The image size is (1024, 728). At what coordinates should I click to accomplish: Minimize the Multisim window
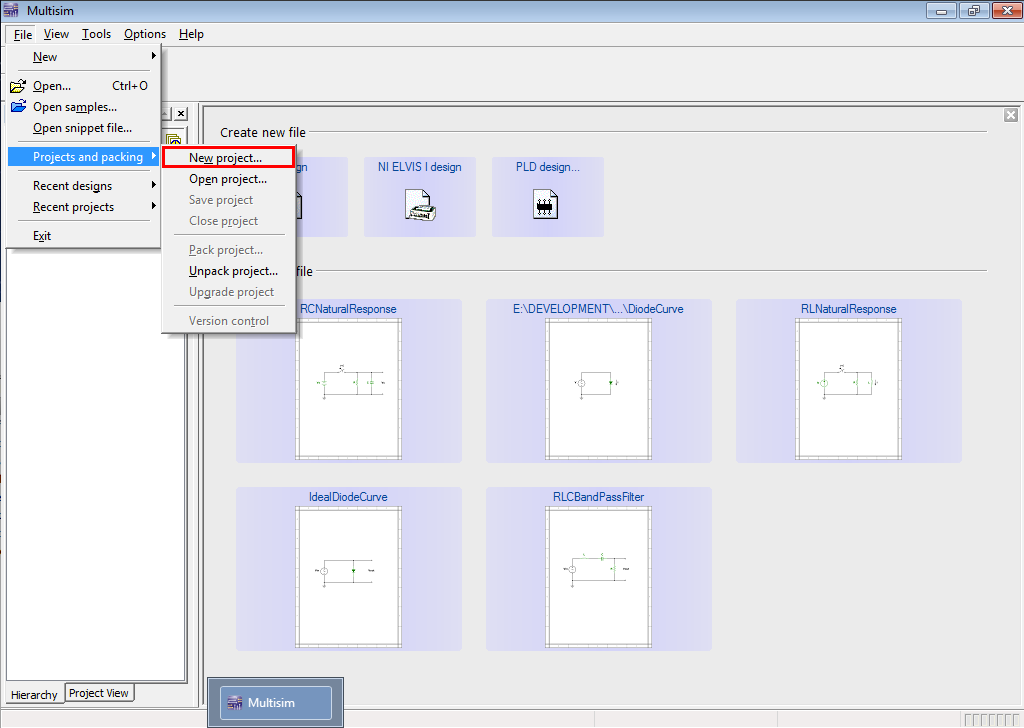click(x=941, y=10)
